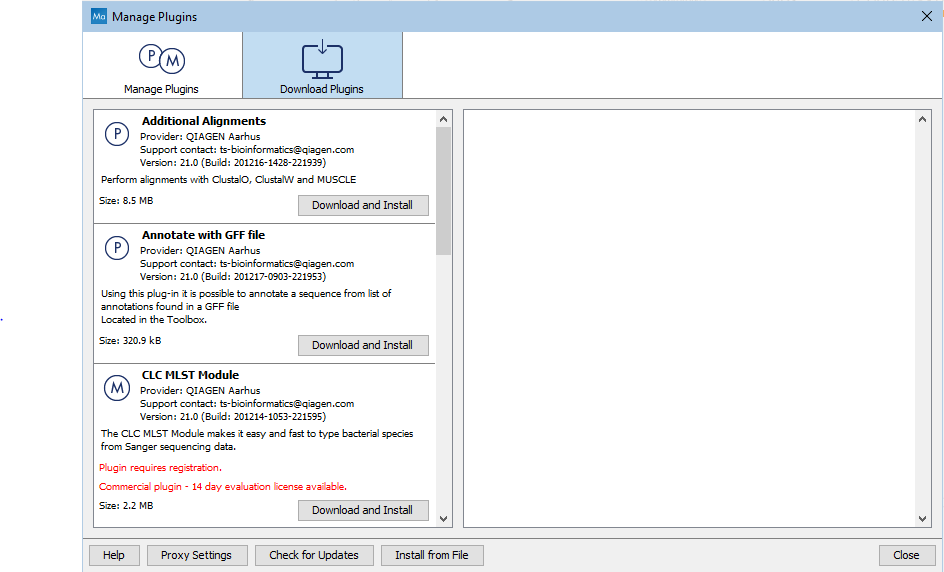Download and install CLC MLST Module
This screenshot has height=572, width=944.
tap(362, 510)
